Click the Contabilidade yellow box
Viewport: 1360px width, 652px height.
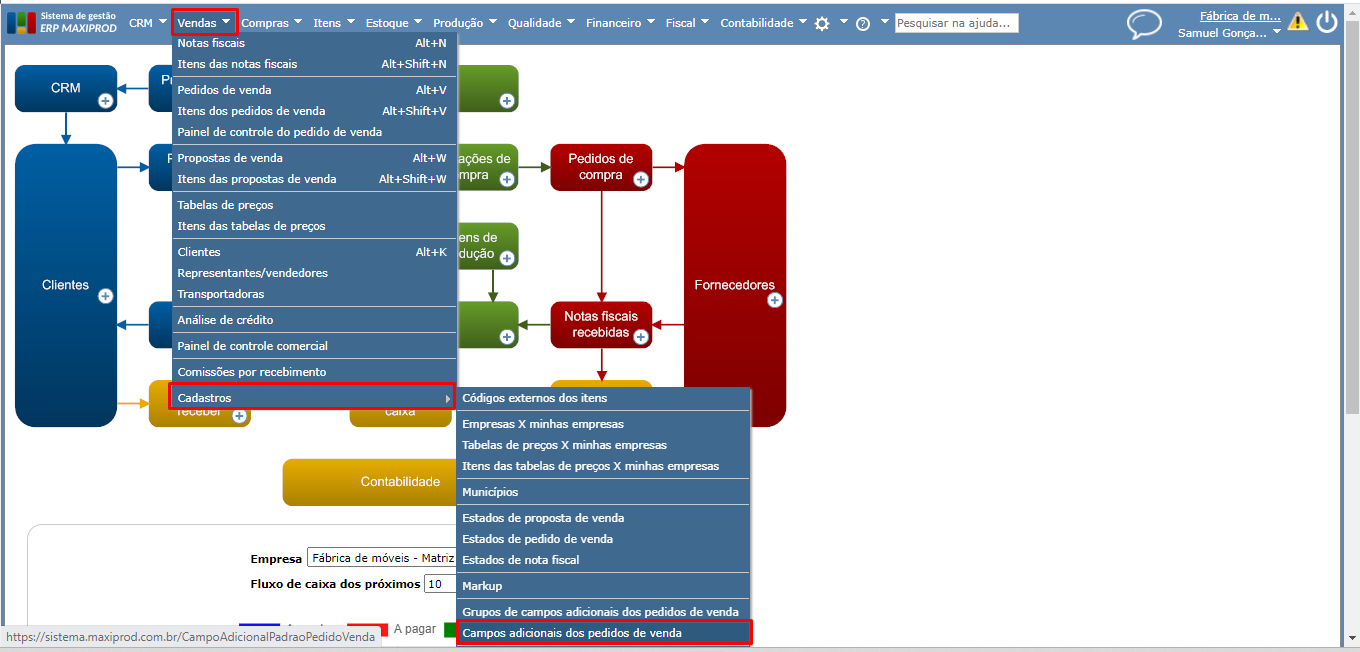tap(369, 482)
